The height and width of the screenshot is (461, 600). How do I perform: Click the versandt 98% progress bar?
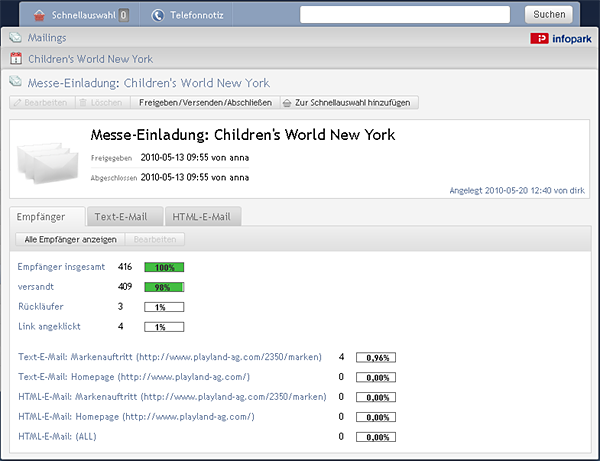coord(164,287)
